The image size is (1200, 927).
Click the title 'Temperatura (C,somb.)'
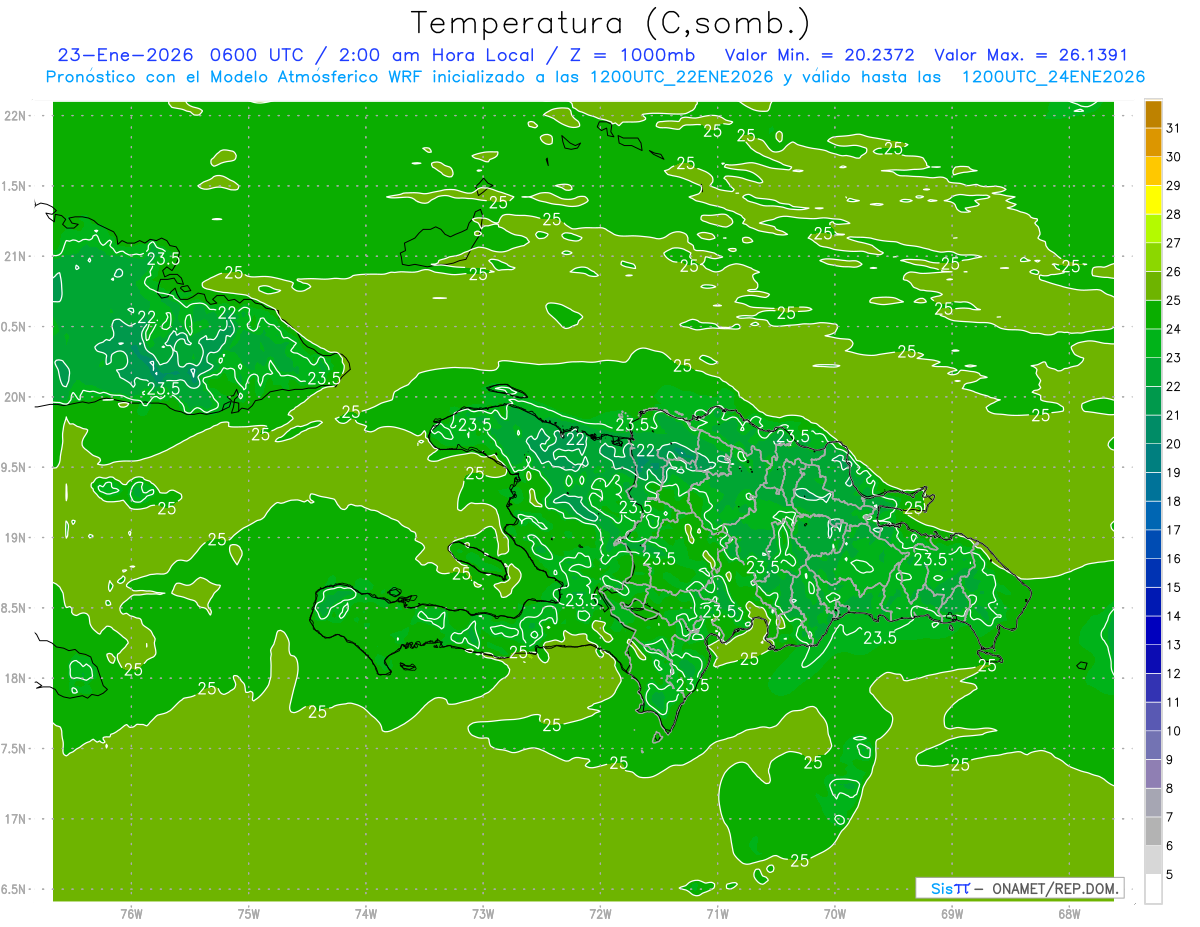pyautogui.click(x=611, y=23)
